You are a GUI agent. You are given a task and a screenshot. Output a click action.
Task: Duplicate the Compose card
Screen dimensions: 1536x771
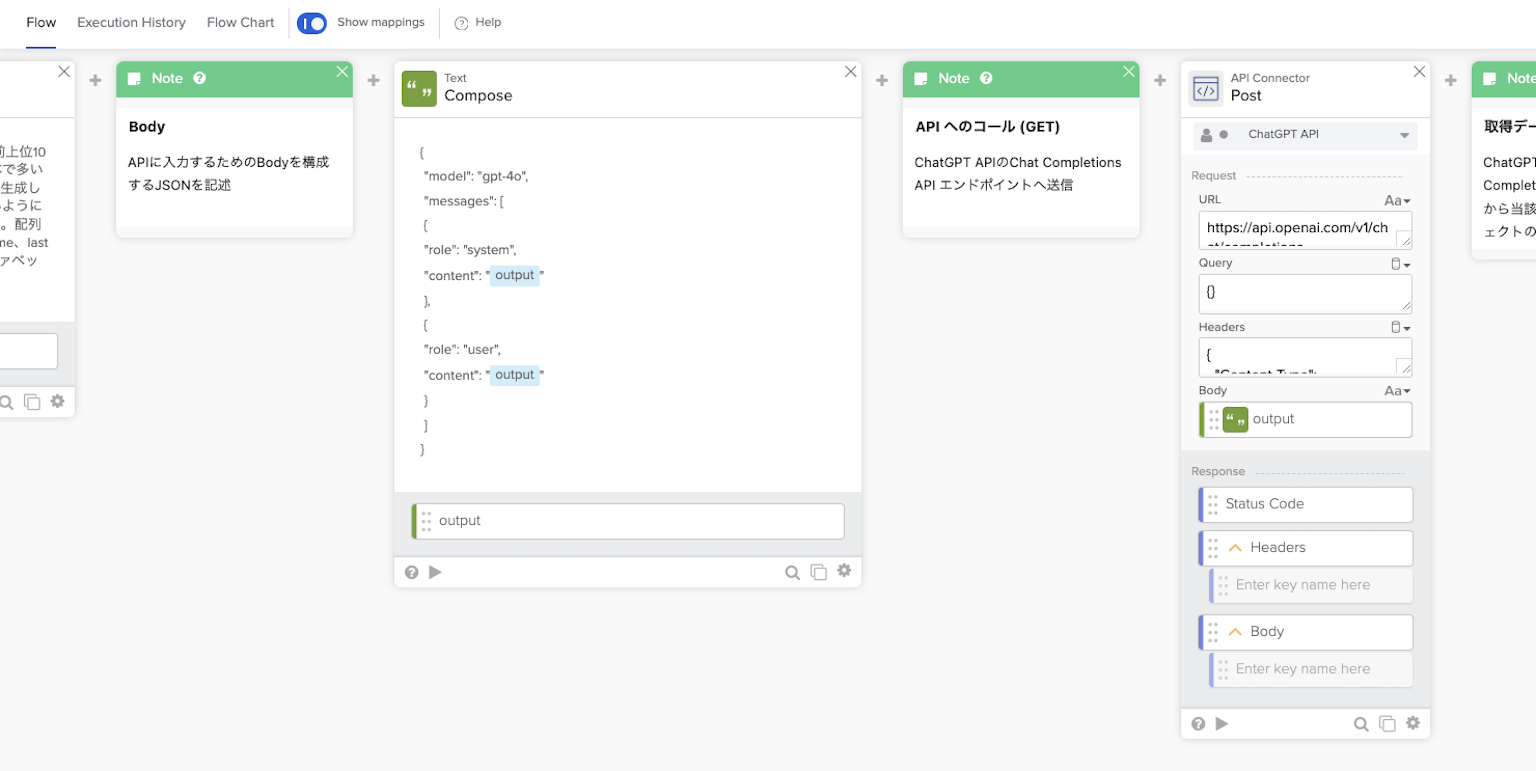click(x=818, y=572)
